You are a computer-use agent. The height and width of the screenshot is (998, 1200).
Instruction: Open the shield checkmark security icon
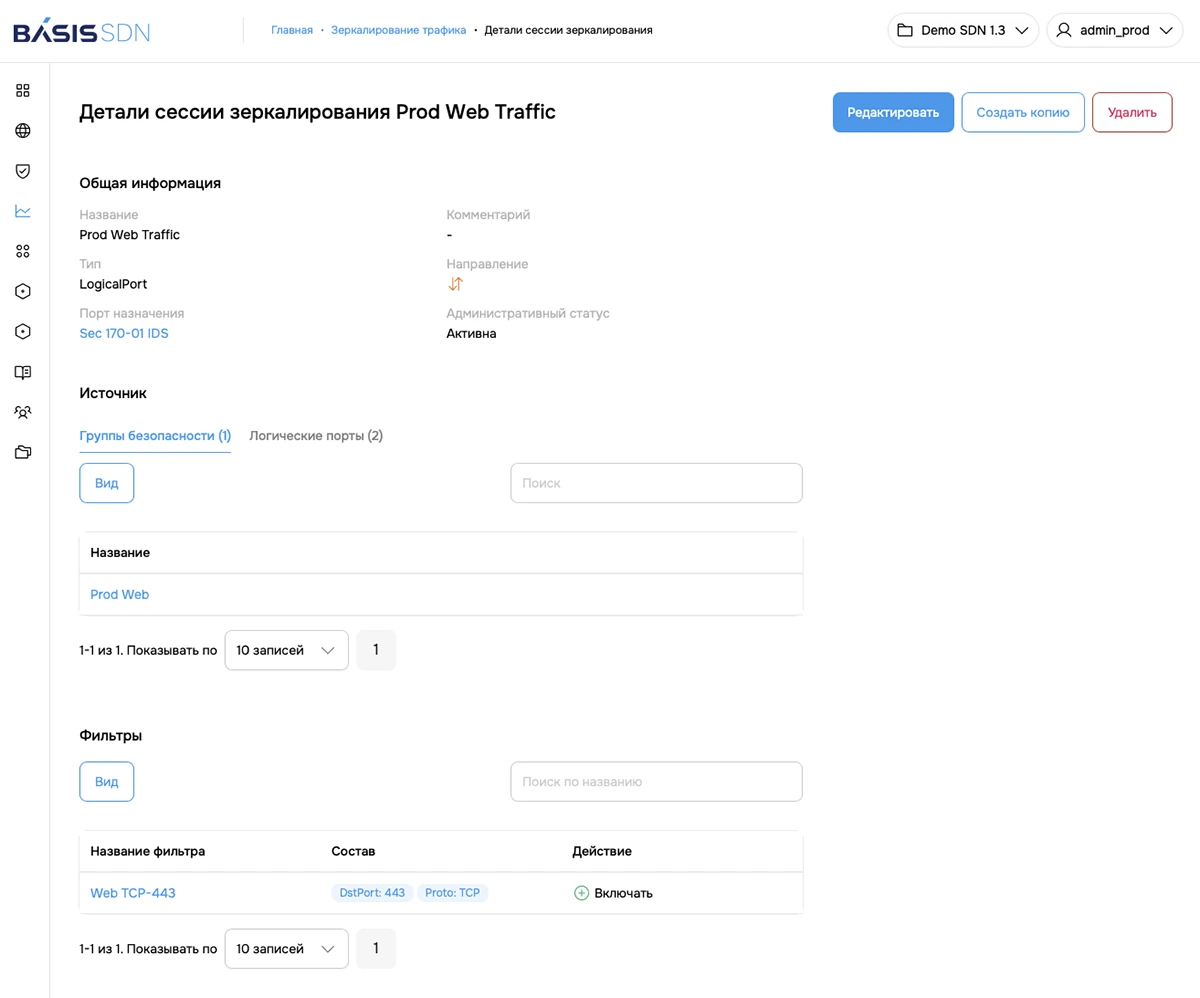tap(23, 171)
